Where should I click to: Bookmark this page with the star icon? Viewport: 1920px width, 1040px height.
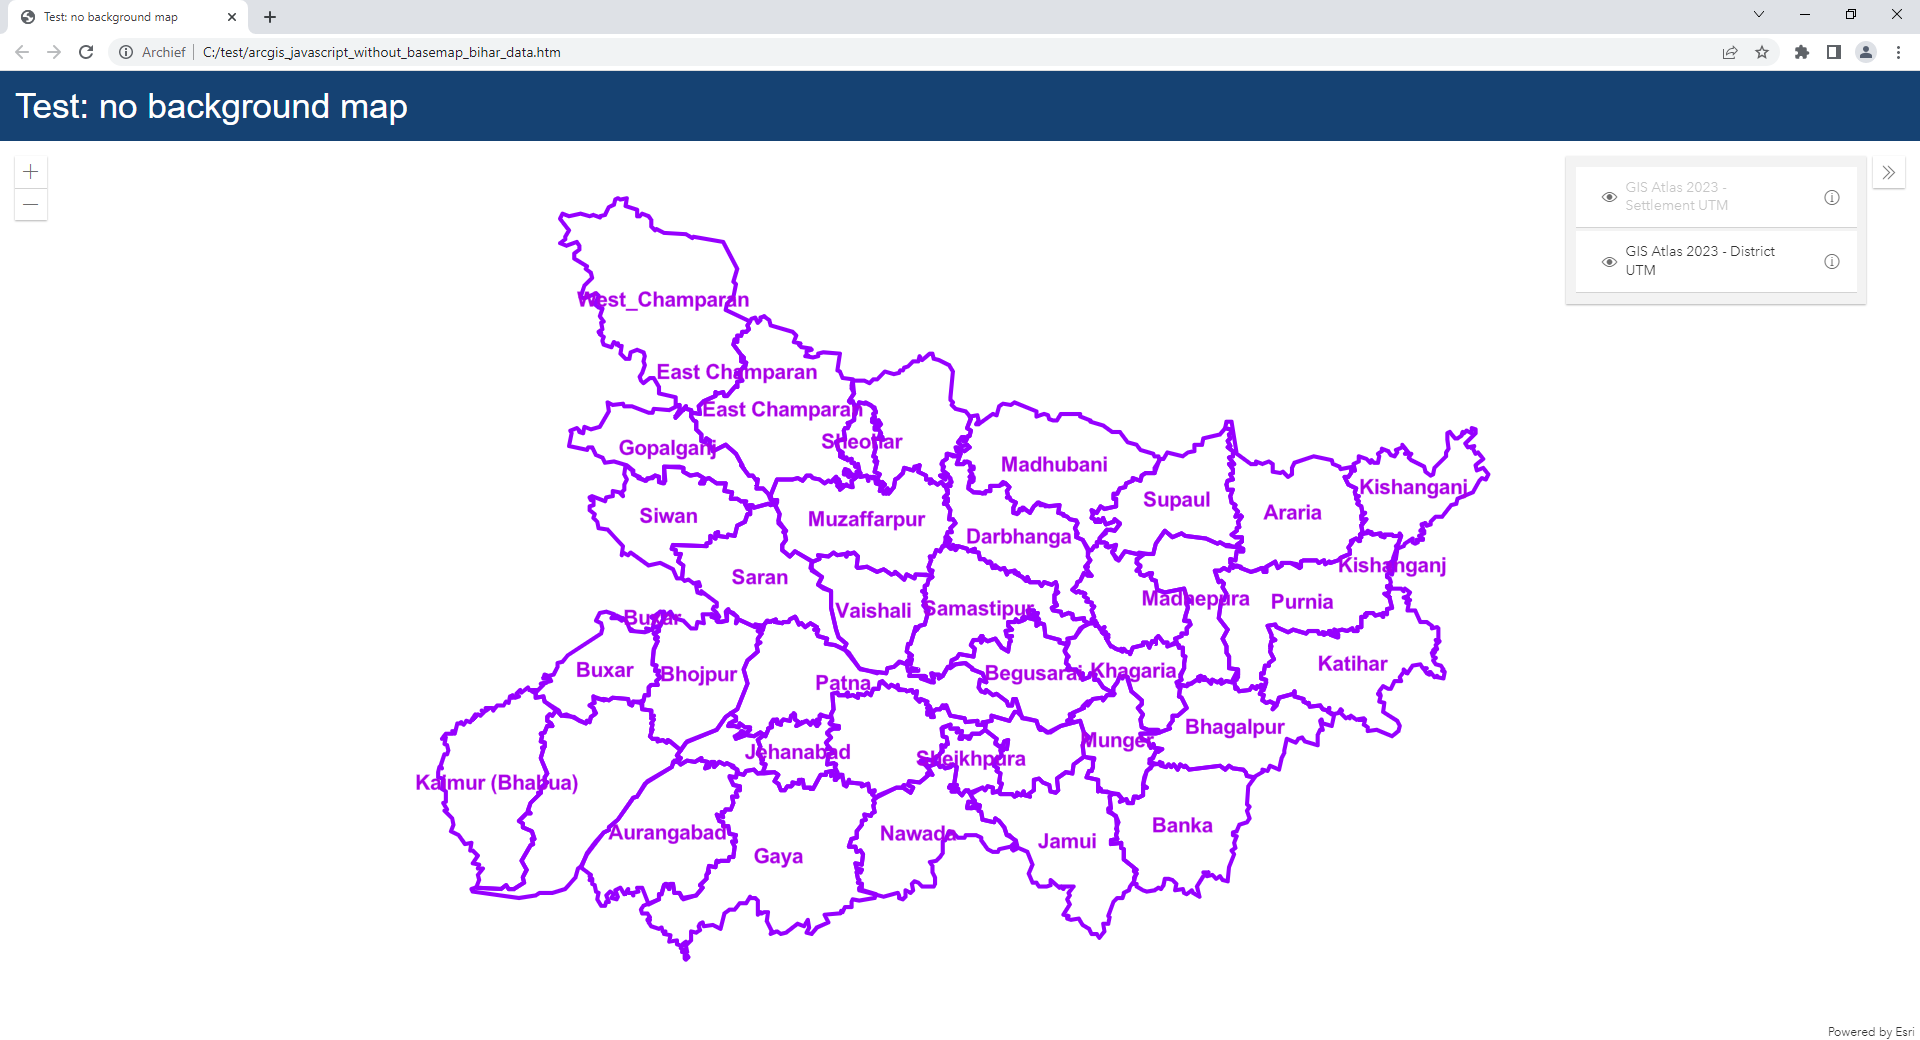pos(1763,52)
